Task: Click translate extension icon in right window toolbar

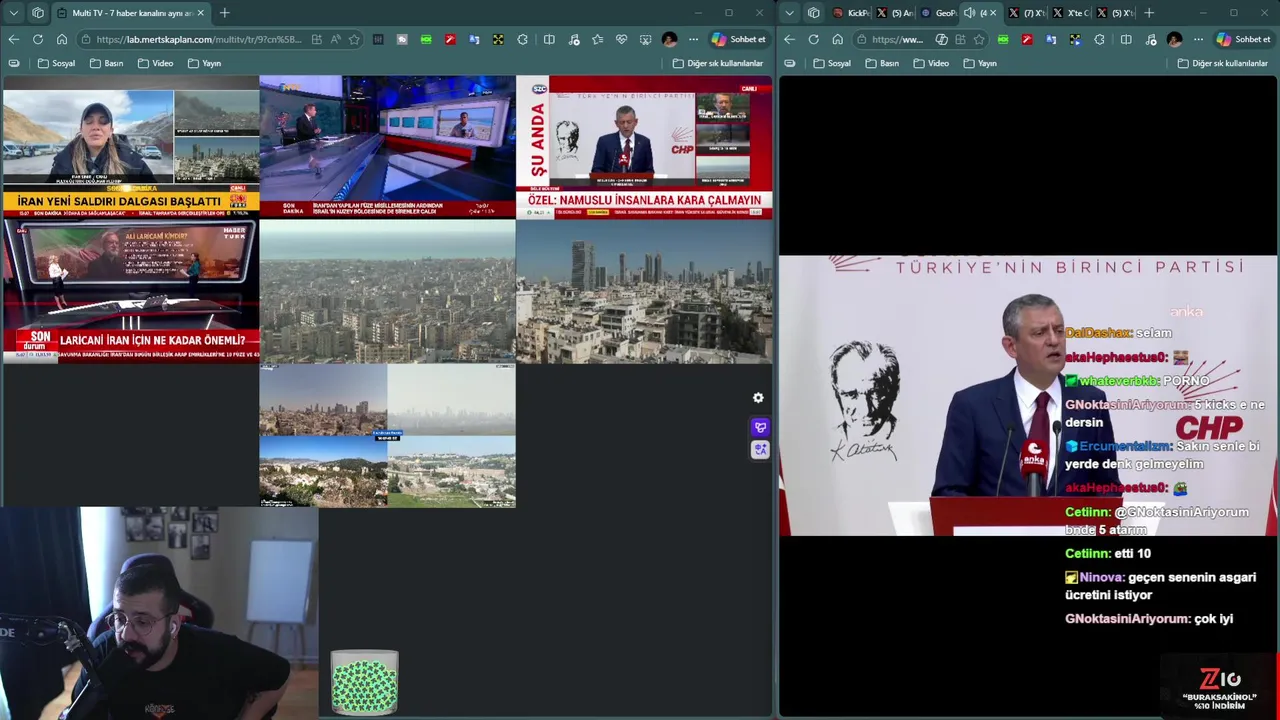Action: click(x=1051, y=39)
